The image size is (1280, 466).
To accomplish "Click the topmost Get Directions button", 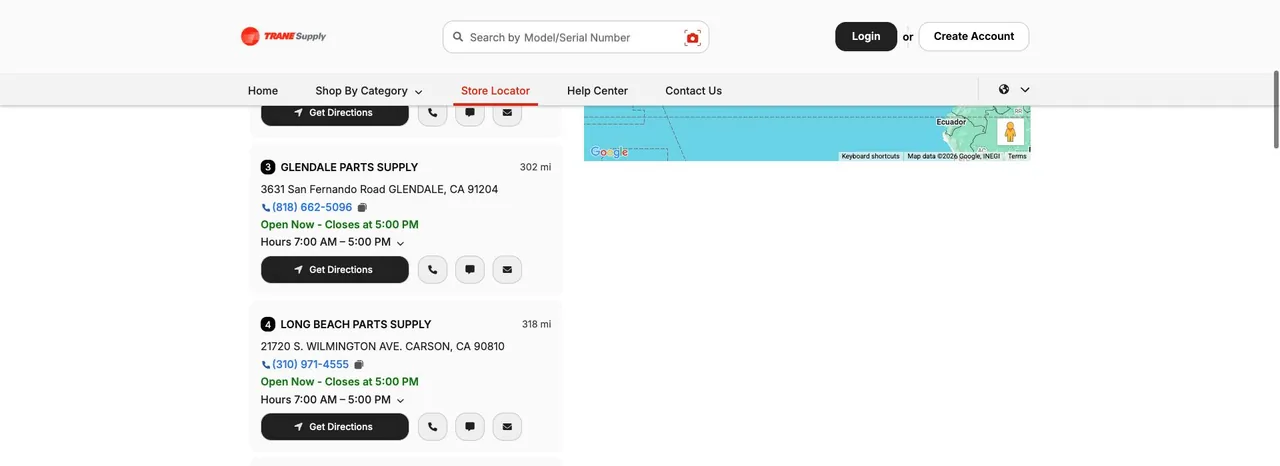I will pyautogui.click(x=335, y=113).
